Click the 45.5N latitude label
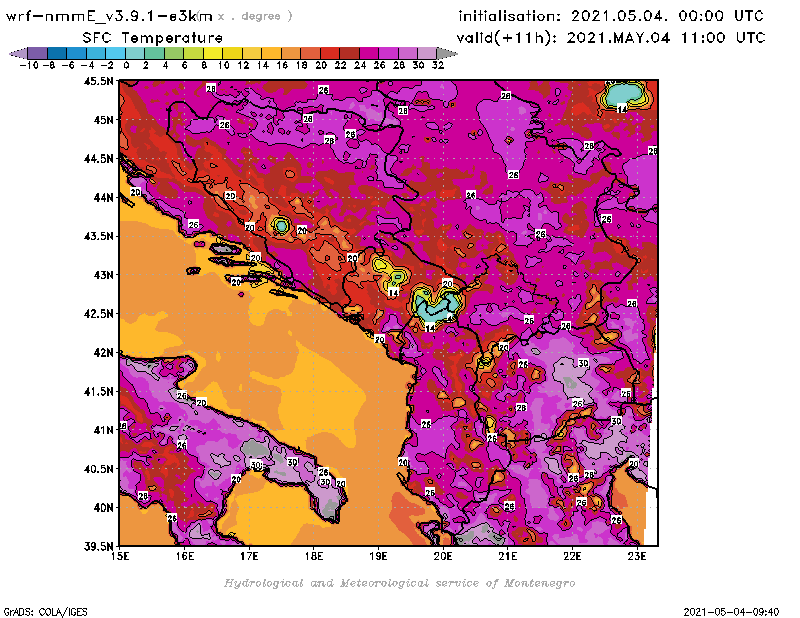The height and width of the screenshot is (618, 800). (x=98, y=81)
